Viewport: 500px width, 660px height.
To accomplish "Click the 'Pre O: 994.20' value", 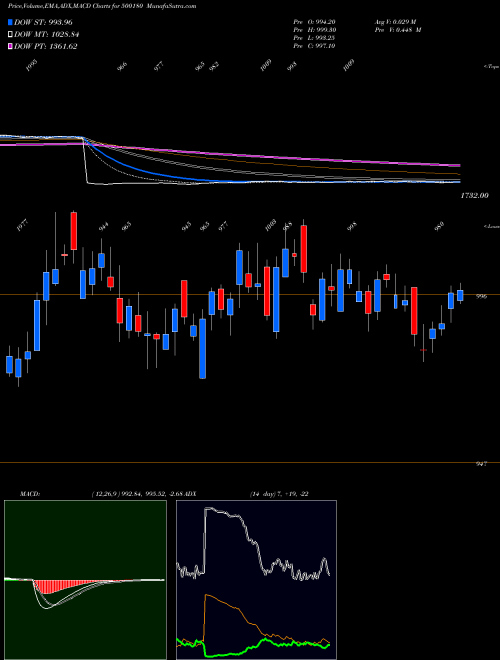I will point(314,22).
